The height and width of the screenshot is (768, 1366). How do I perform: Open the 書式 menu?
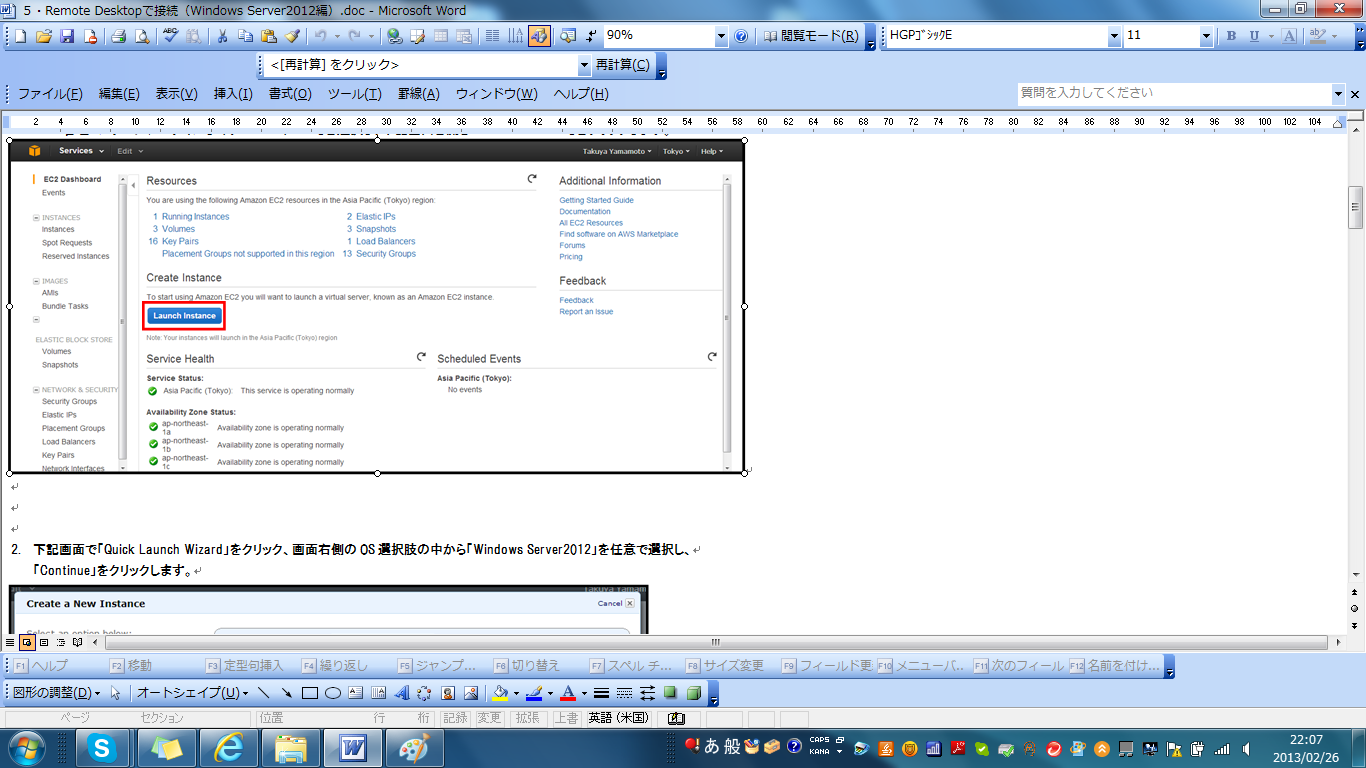tap(290, 94)
